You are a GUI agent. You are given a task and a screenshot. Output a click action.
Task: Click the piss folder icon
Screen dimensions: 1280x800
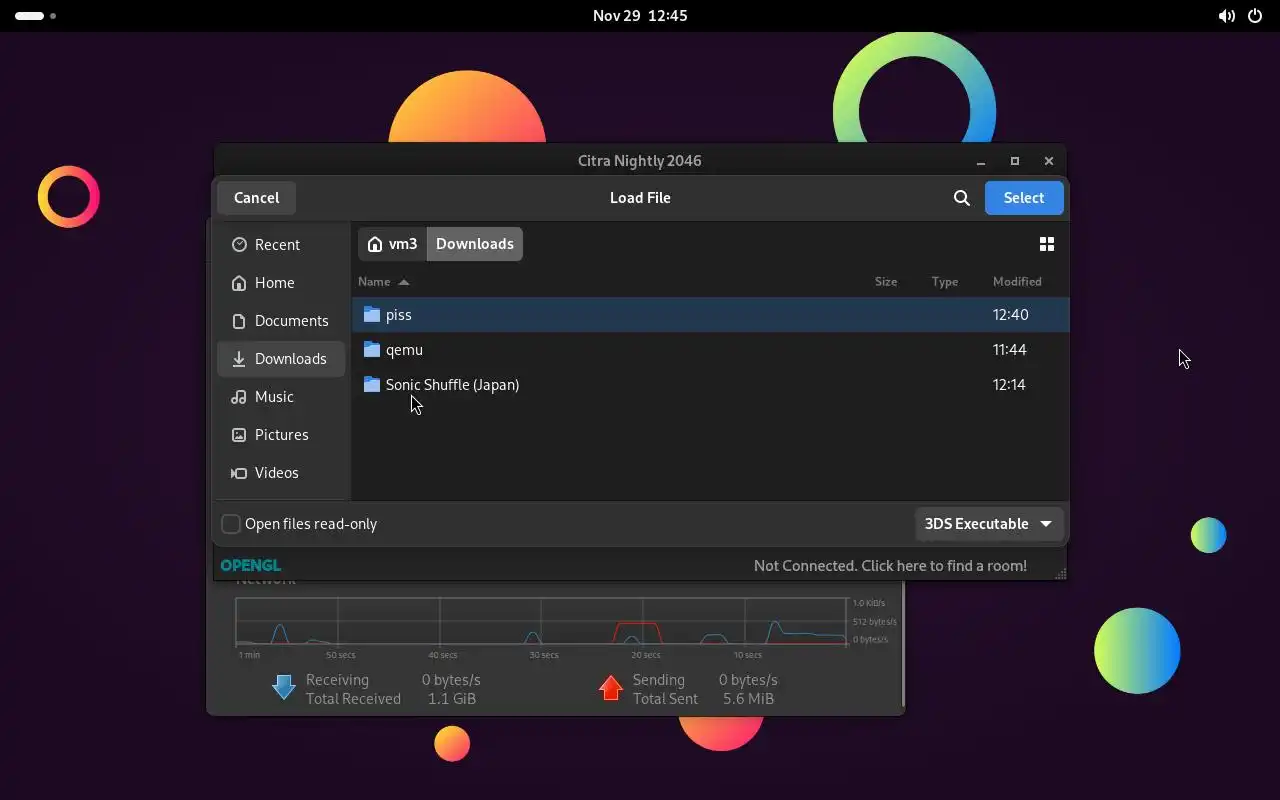tap(372, 315)
